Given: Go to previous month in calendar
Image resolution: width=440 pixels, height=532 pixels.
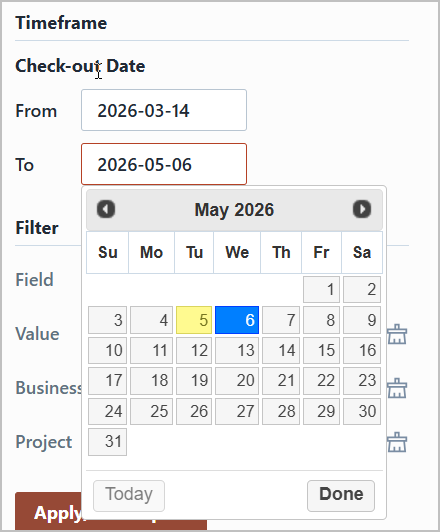Looking at the screenshot, I should point(106,209).
